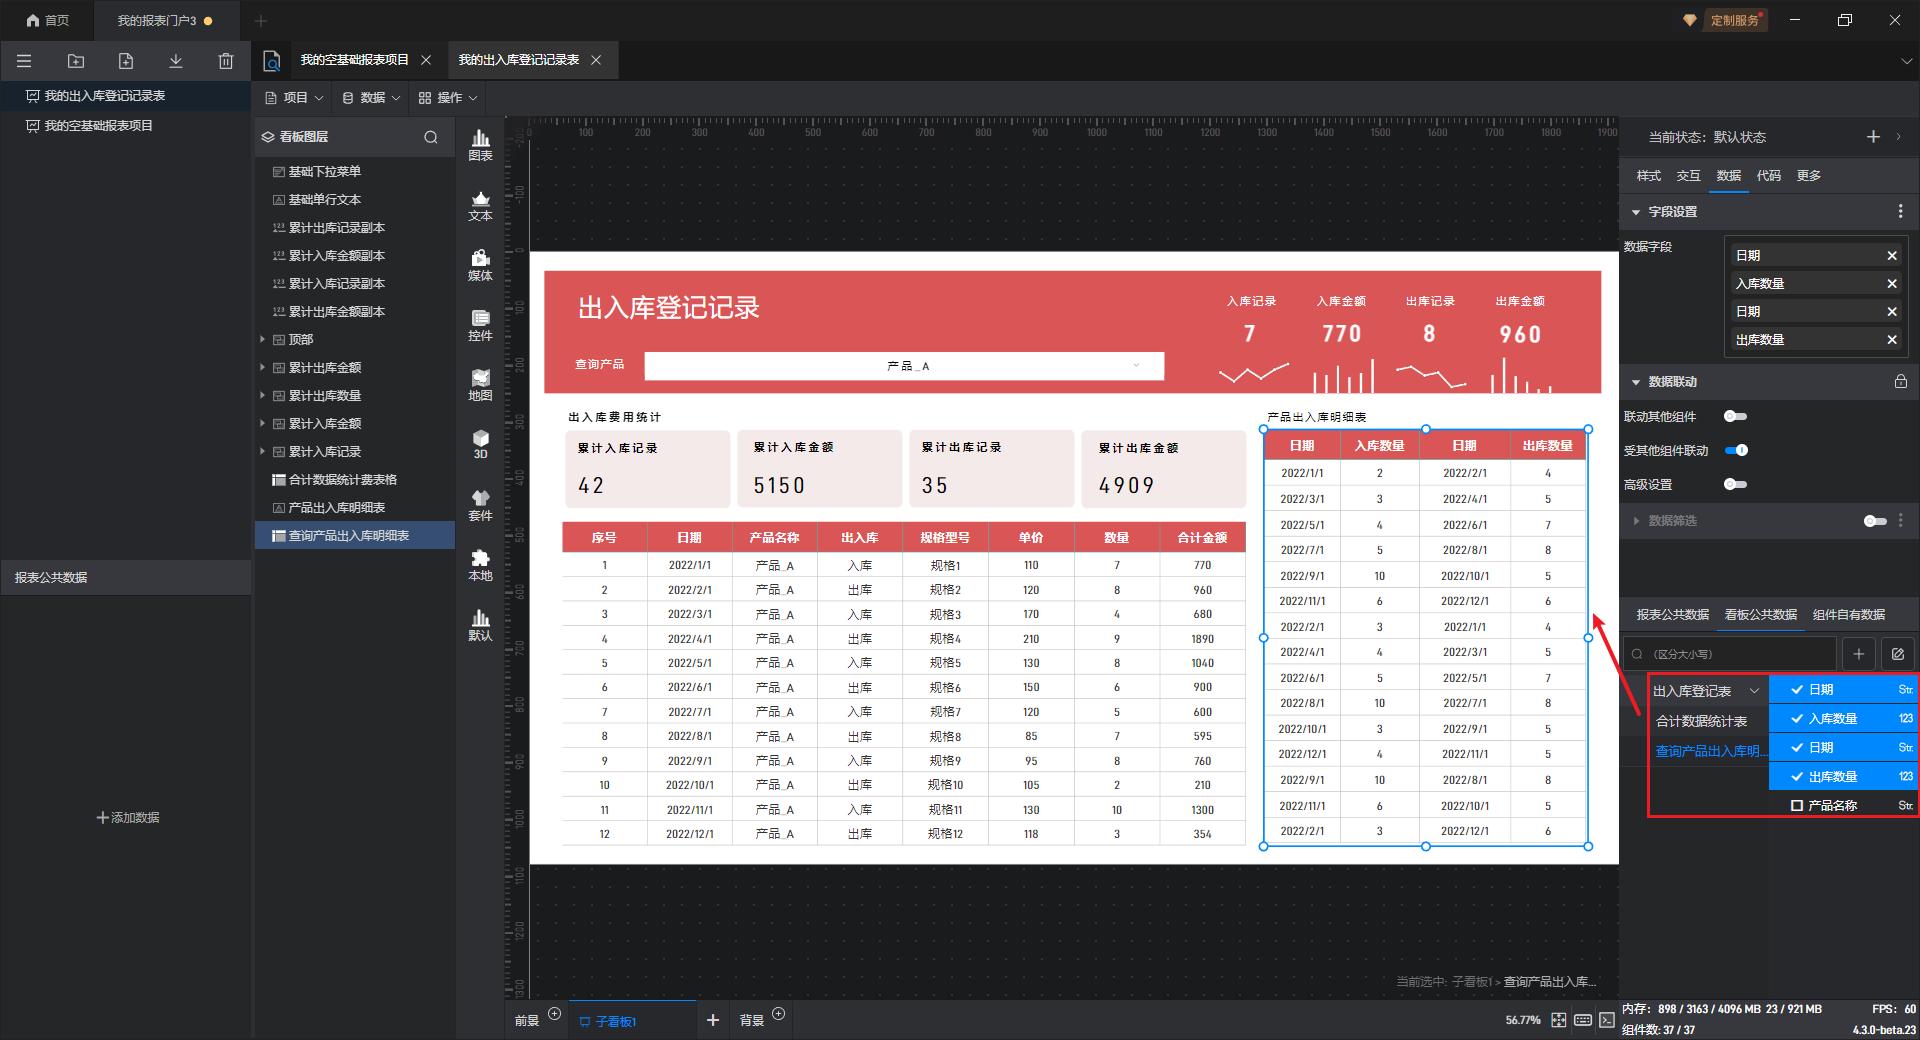Click the preview document search icon

[x=271, y=61]
